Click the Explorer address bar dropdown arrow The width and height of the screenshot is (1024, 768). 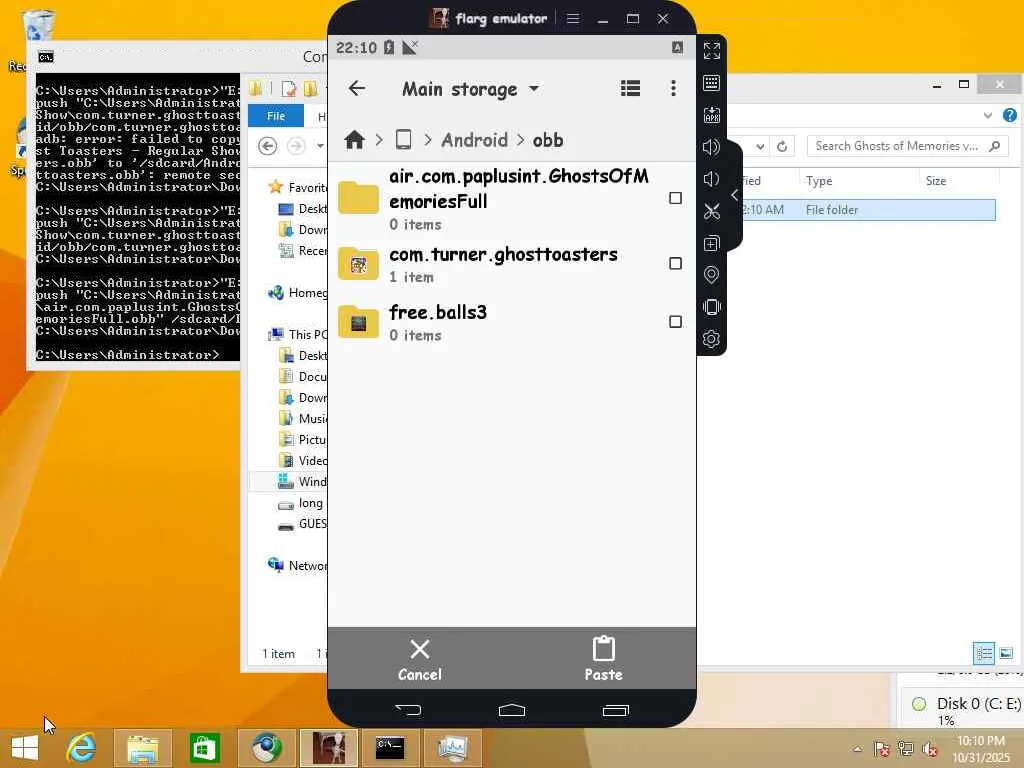click(x=760, y=146)
